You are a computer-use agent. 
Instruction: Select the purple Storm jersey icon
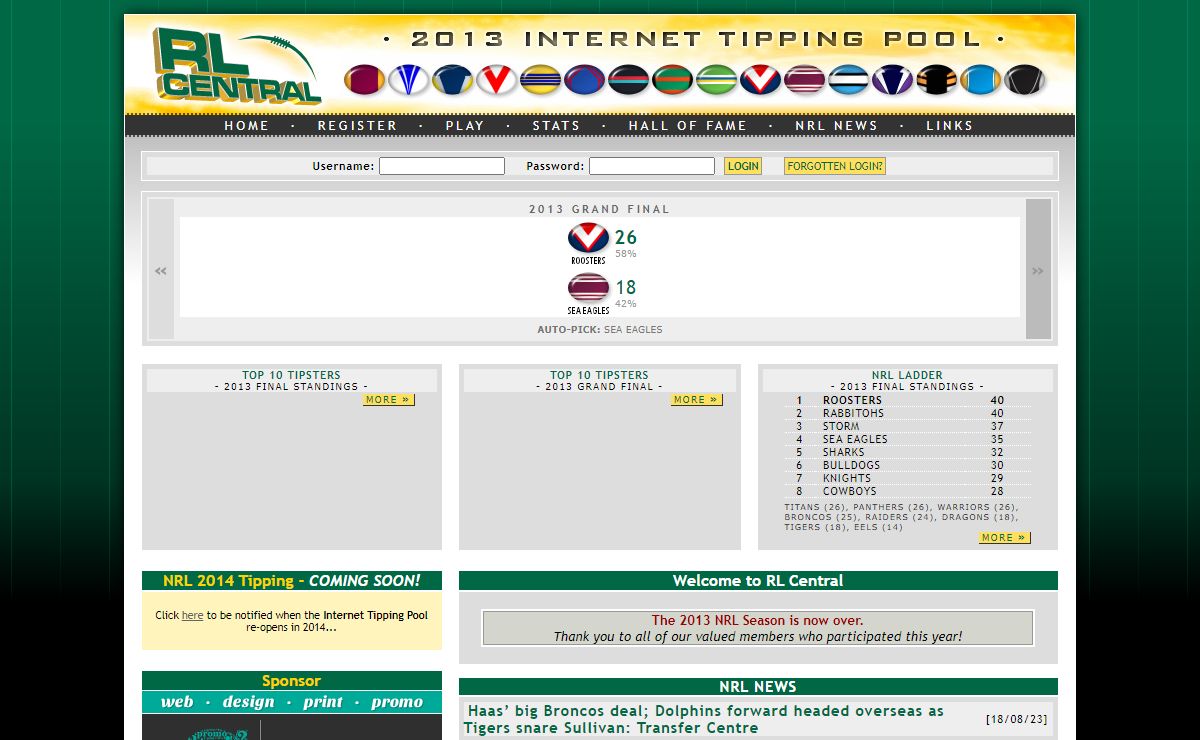pos(893,80)
